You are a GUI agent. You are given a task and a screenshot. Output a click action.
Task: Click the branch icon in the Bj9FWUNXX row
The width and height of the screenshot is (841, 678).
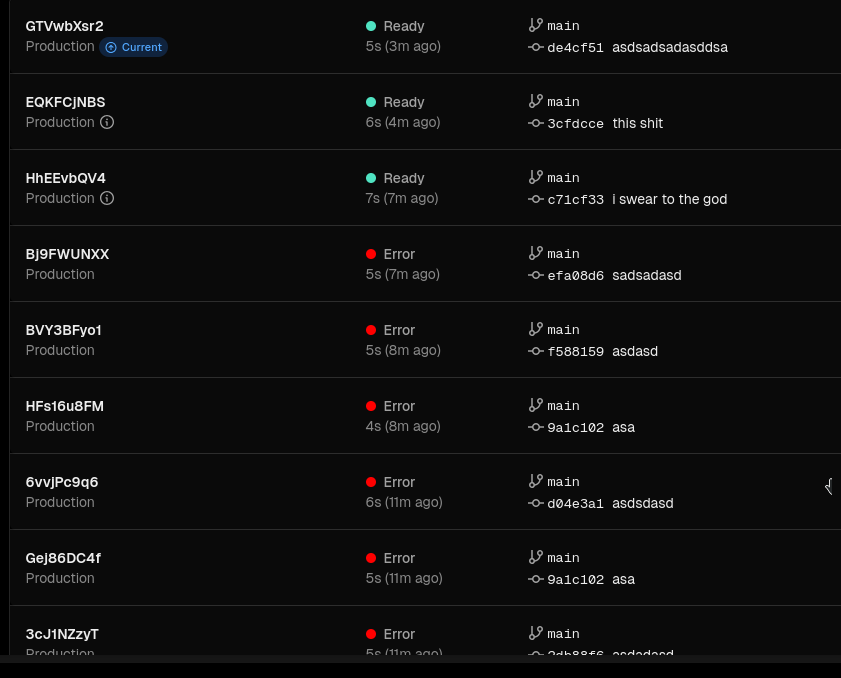[536, 253]
